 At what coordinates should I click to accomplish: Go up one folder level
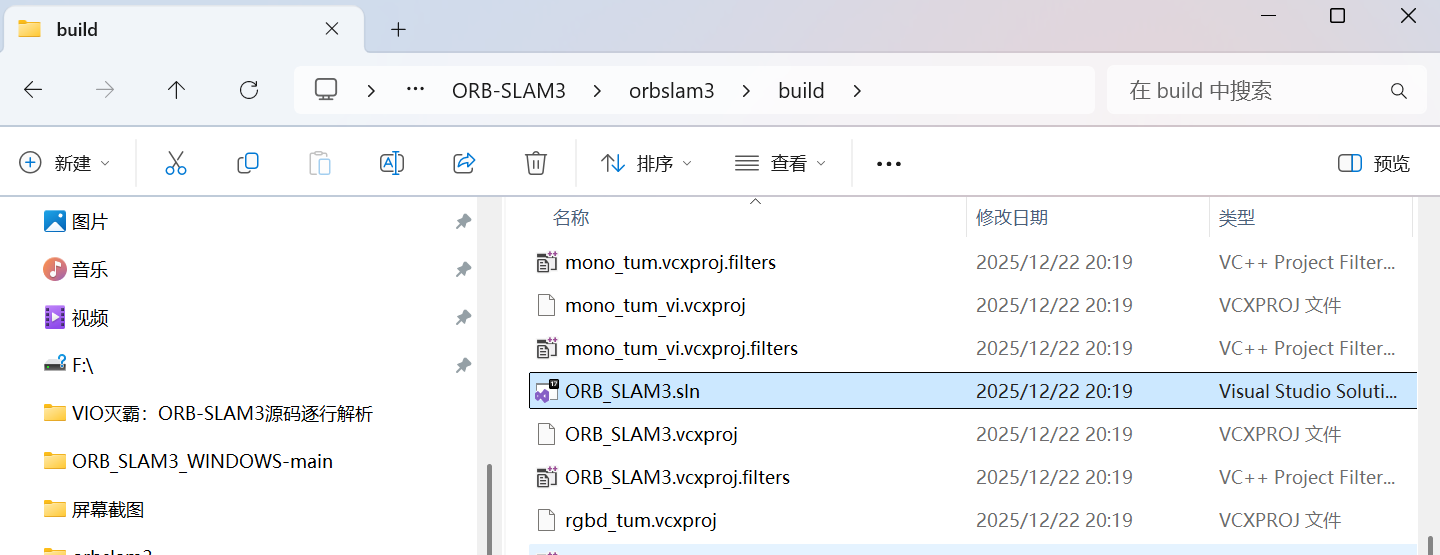(x=177, y=90)
